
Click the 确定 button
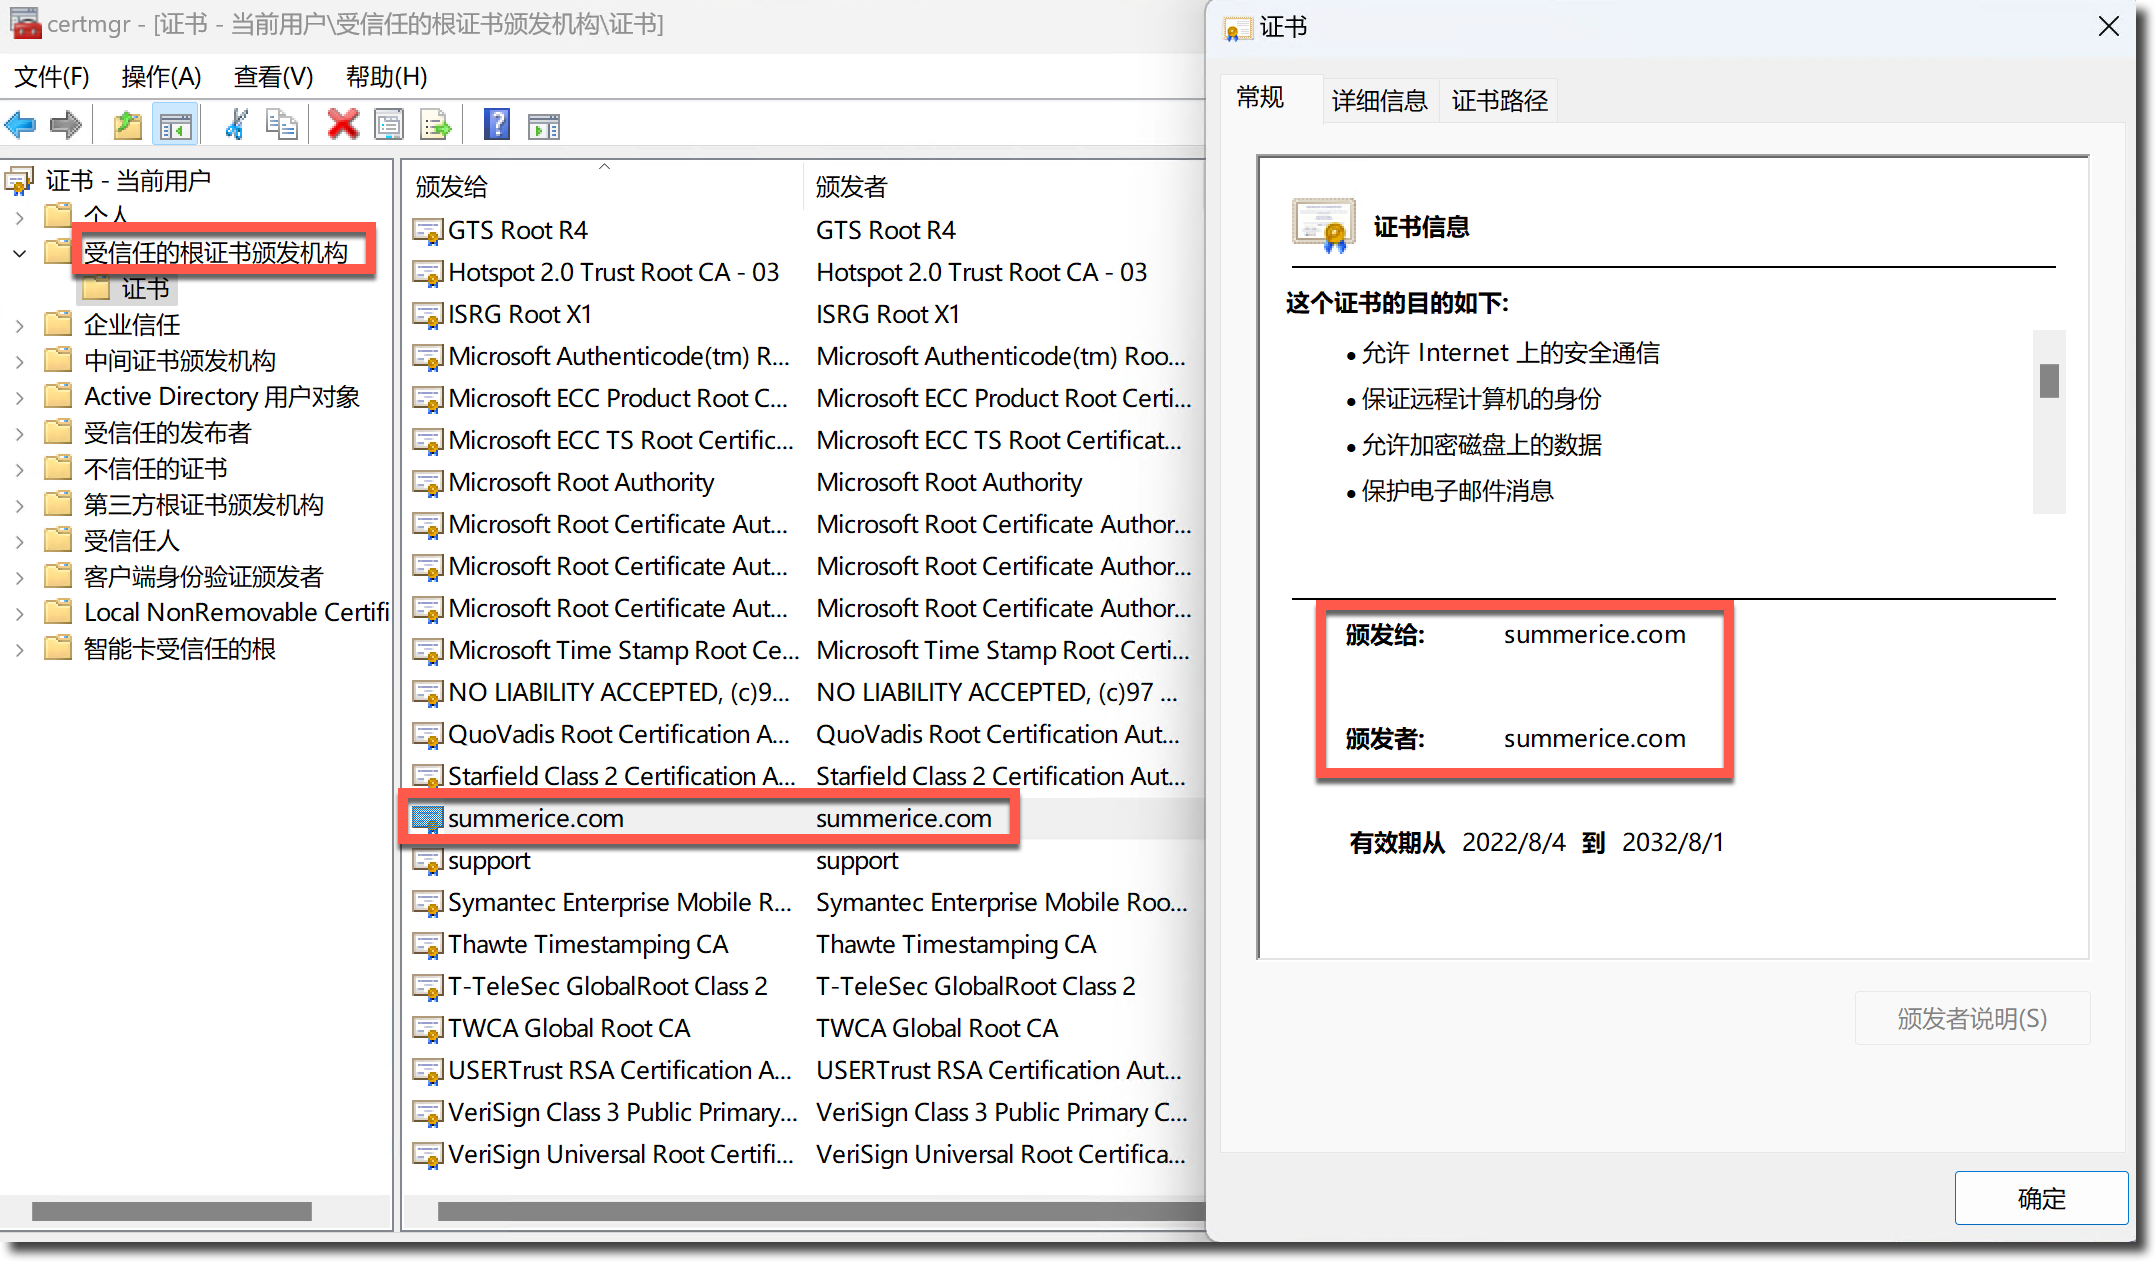pyautogui.click(x=2040, y=1198)
